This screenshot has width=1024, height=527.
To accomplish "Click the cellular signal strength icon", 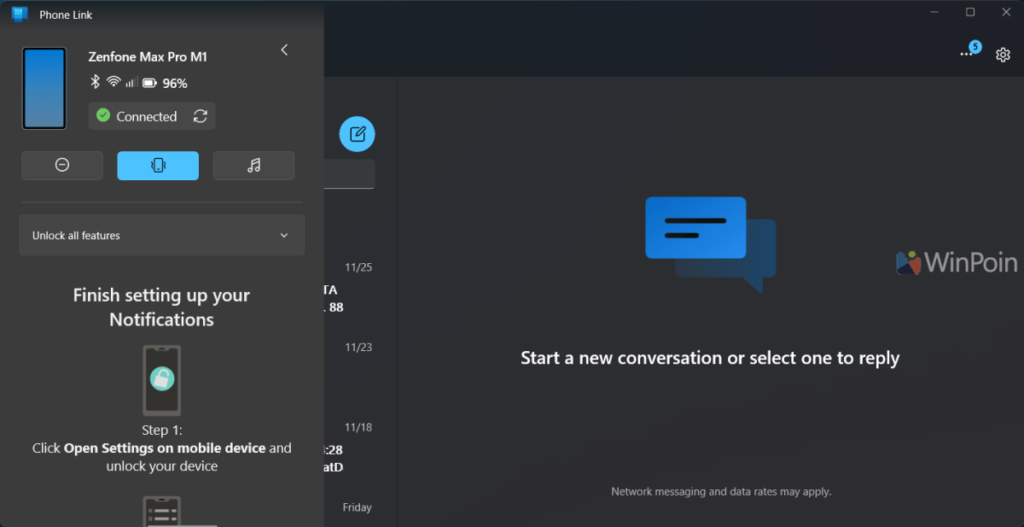I will (x=131, y=83).
